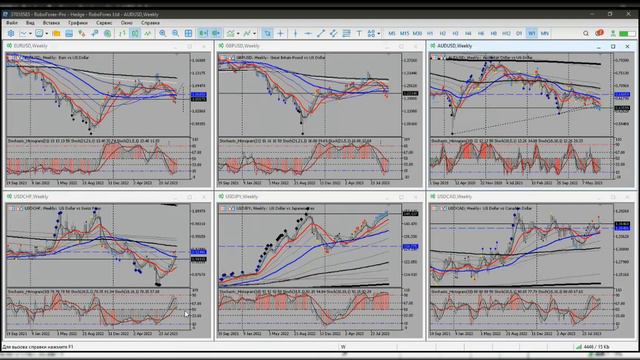The height and width of the screenshot is (360, 640).
Task: Select the trendline drawing tool
Action: coord(321,33)
